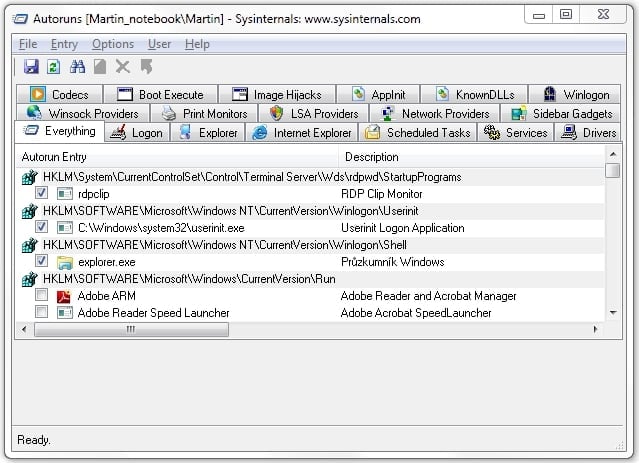Click Adobe Acrobat SpeedLauncher description

pyautogui.click(x=416, y=313)
